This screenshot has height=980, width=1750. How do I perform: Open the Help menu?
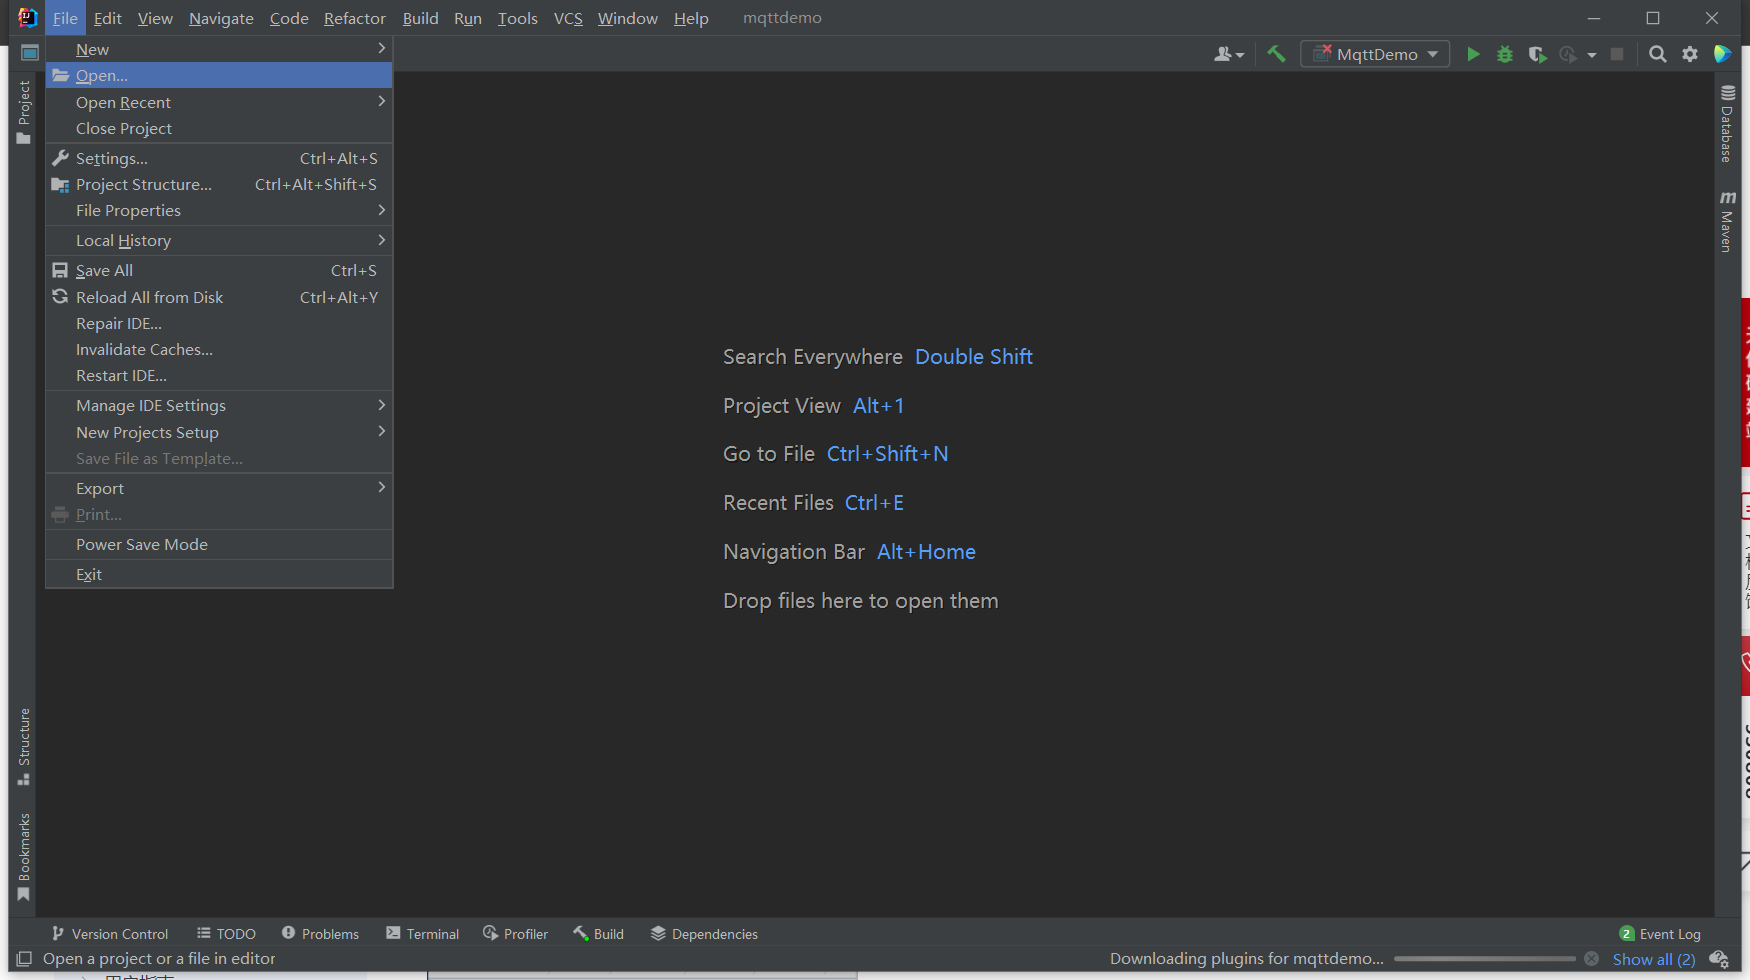coord(691,18)
